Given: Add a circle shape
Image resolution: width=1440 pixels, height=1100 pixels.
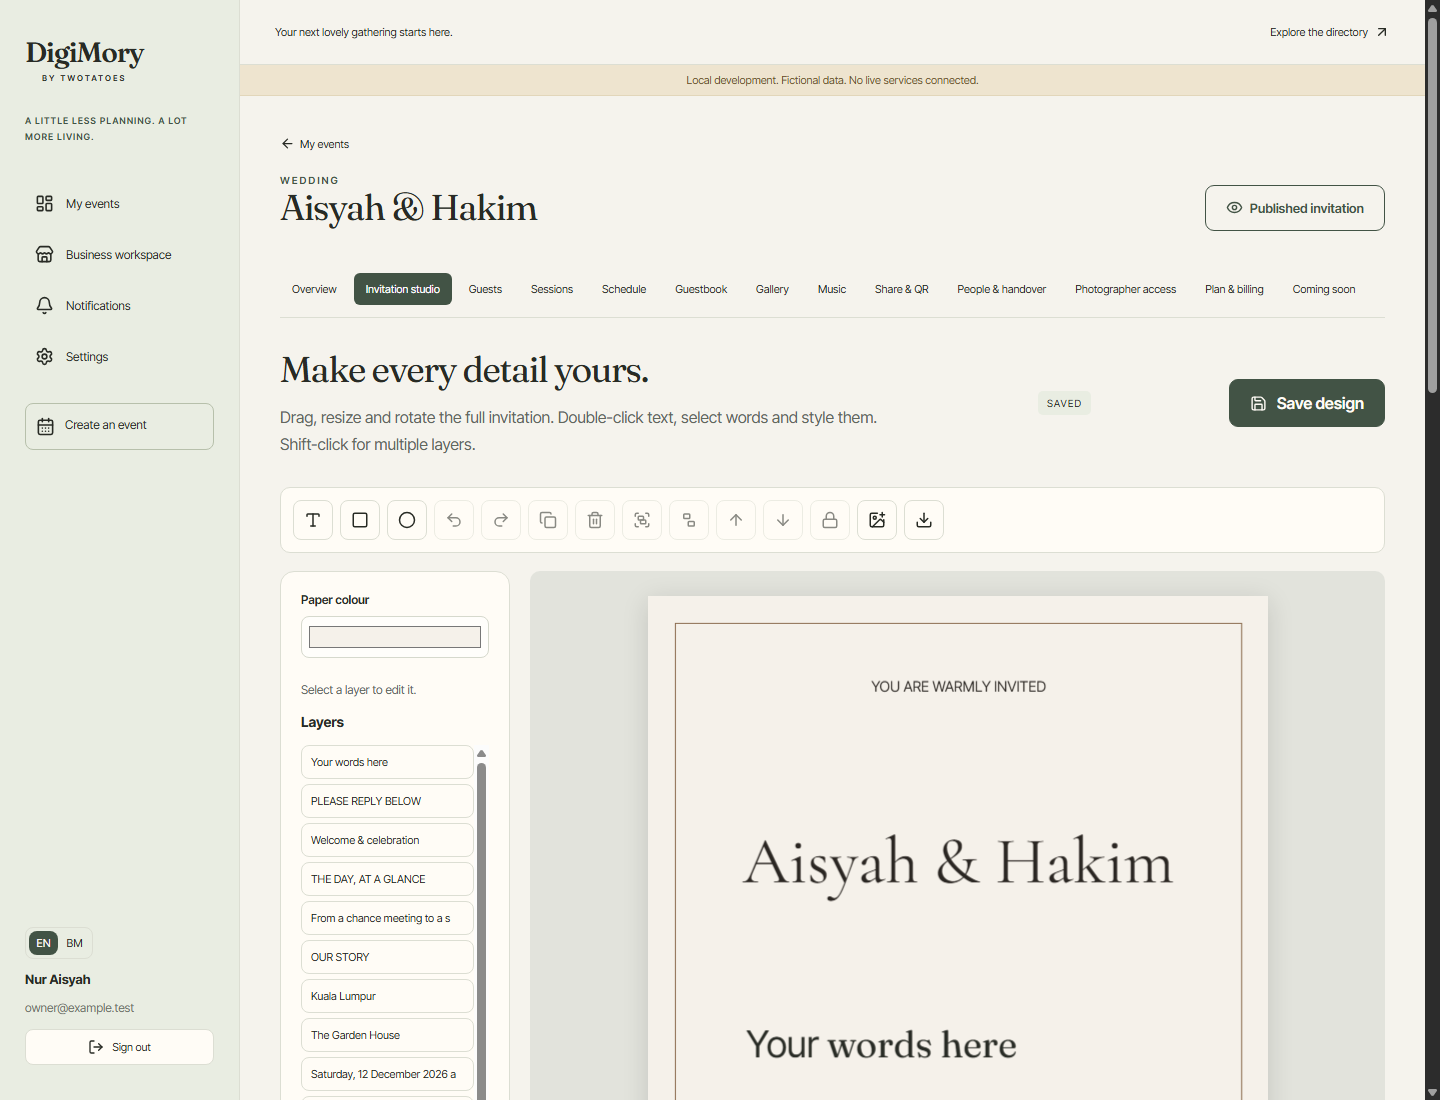Looking at the screenshot, I should [407, 520].
